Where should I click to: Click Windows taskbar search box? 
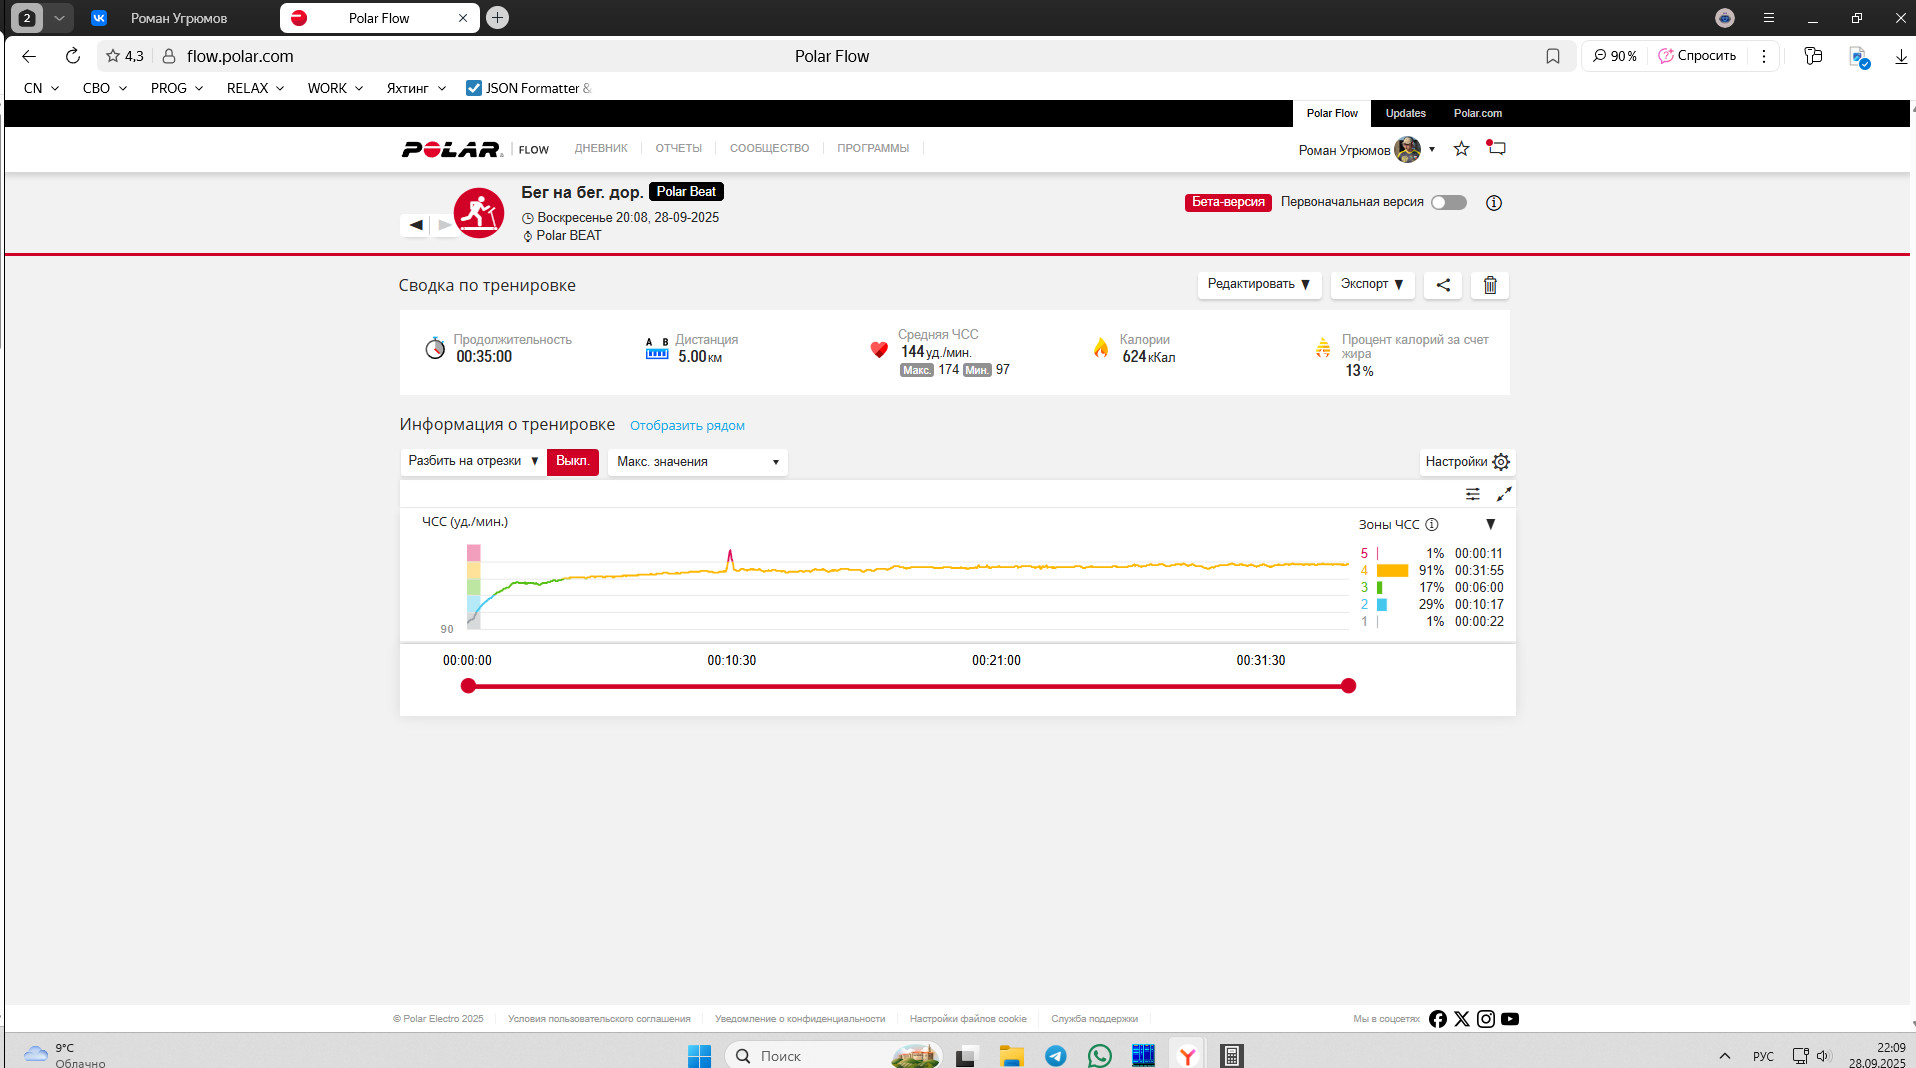point(832,1055)
